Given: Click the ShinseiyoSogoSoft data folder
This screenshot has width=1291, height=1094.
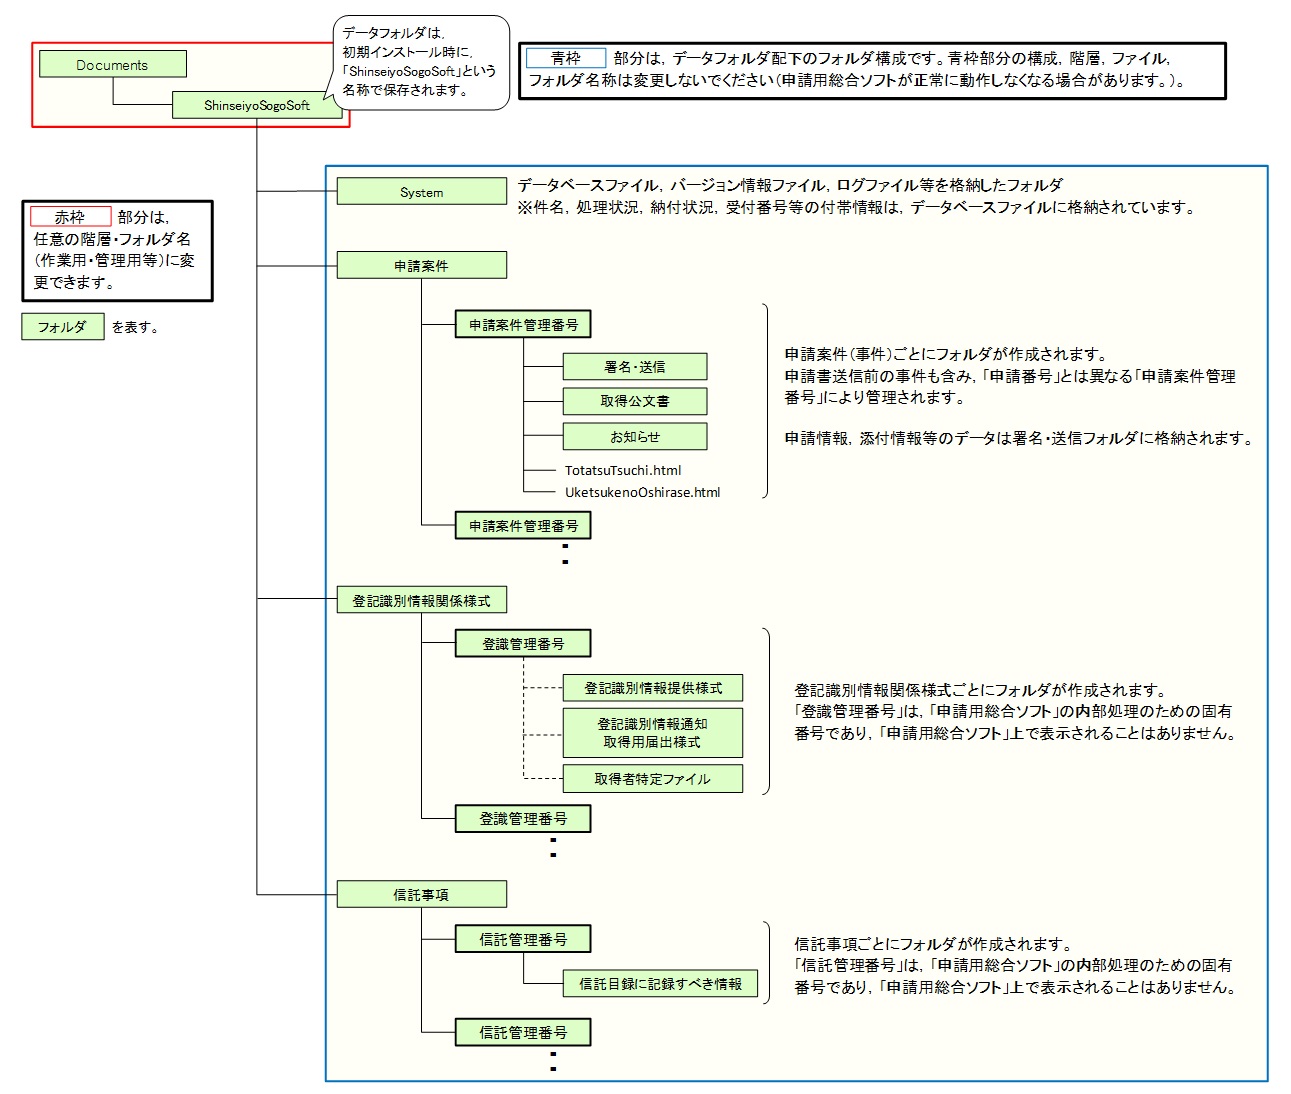Looking at the screenshot, I should [x=257, y=105].
